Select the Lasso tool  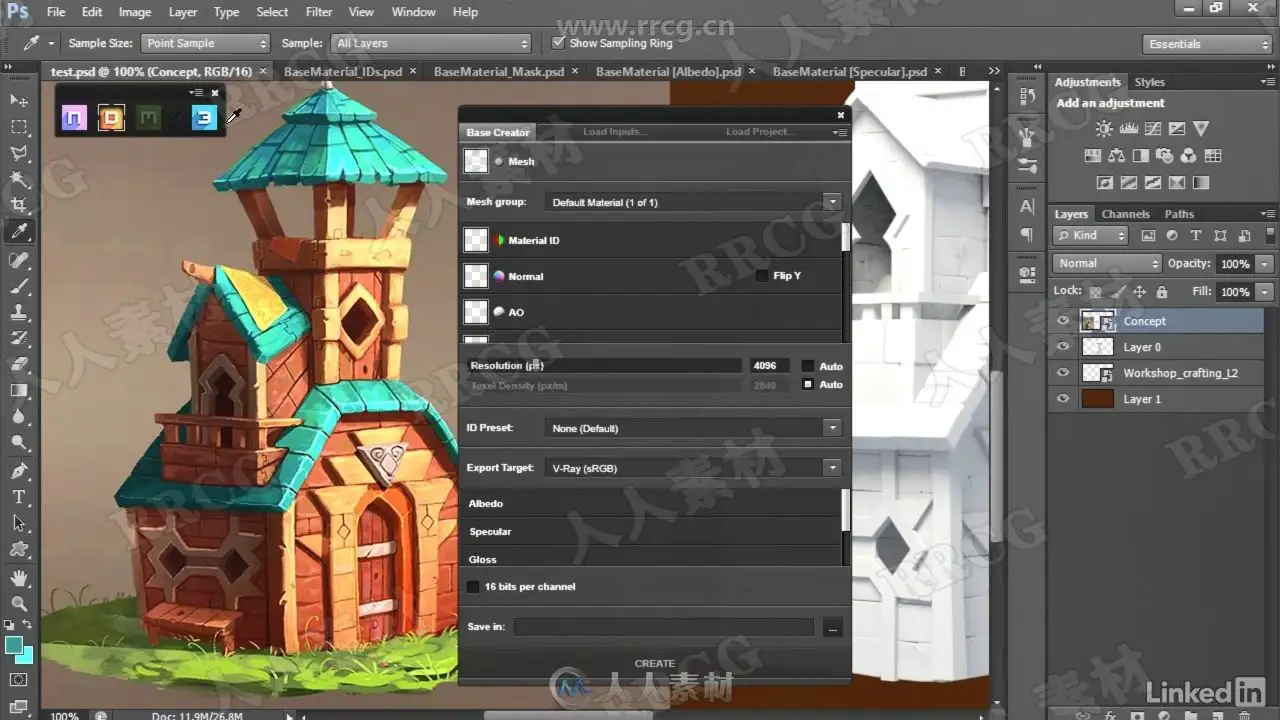point(18,153)
